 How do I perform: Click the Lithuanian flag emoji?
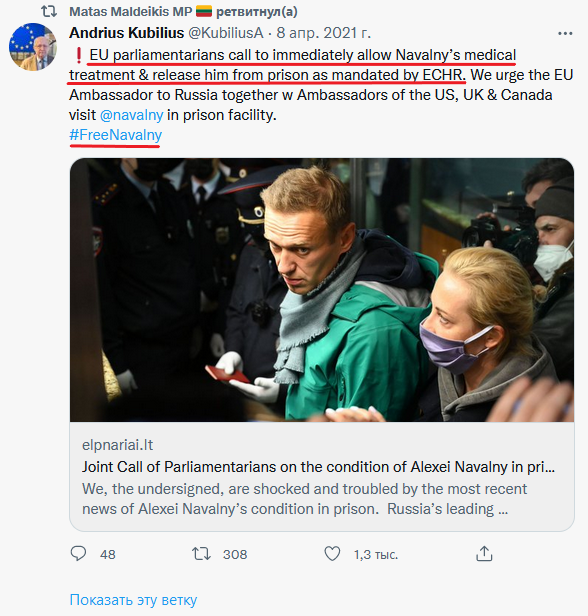[204, 11]
